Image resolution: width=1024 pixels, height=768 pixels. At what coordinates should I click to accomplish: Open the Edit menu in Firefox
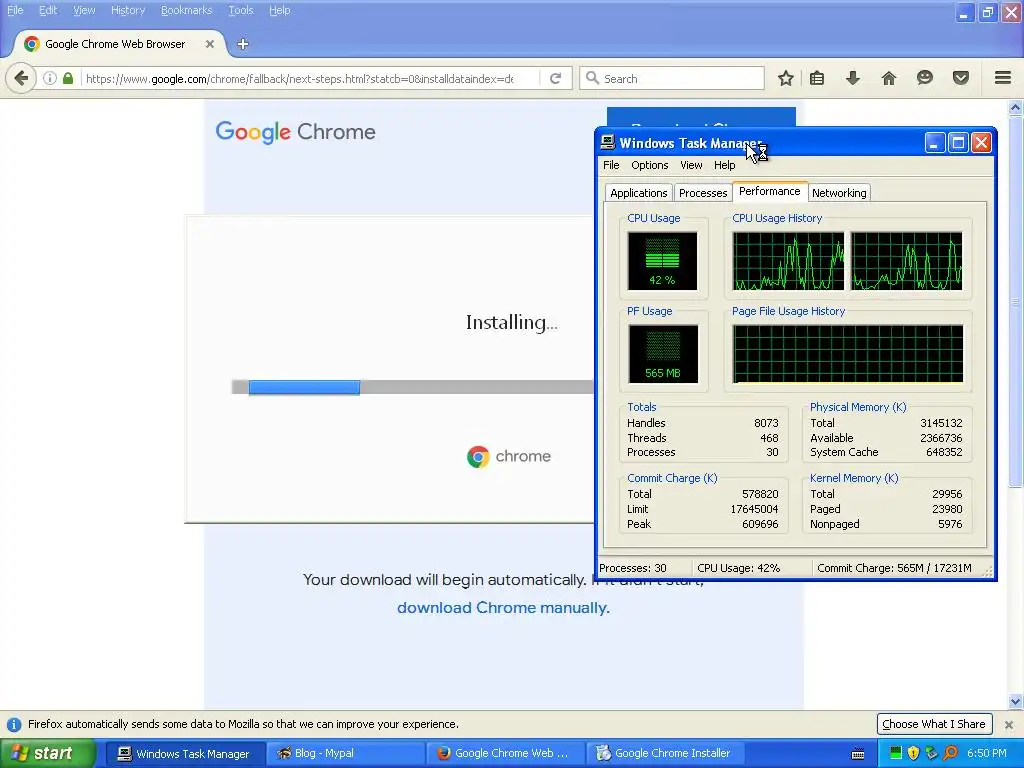click(x=48, y=10)
